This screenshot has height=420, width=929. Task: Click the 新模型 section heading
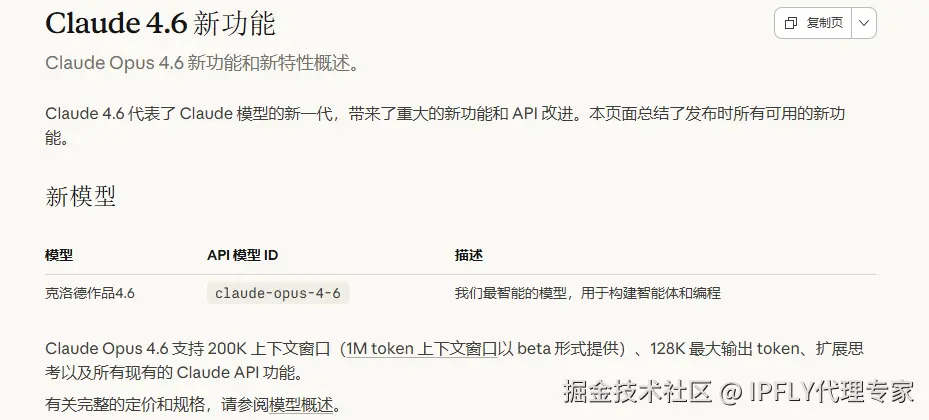80,196
